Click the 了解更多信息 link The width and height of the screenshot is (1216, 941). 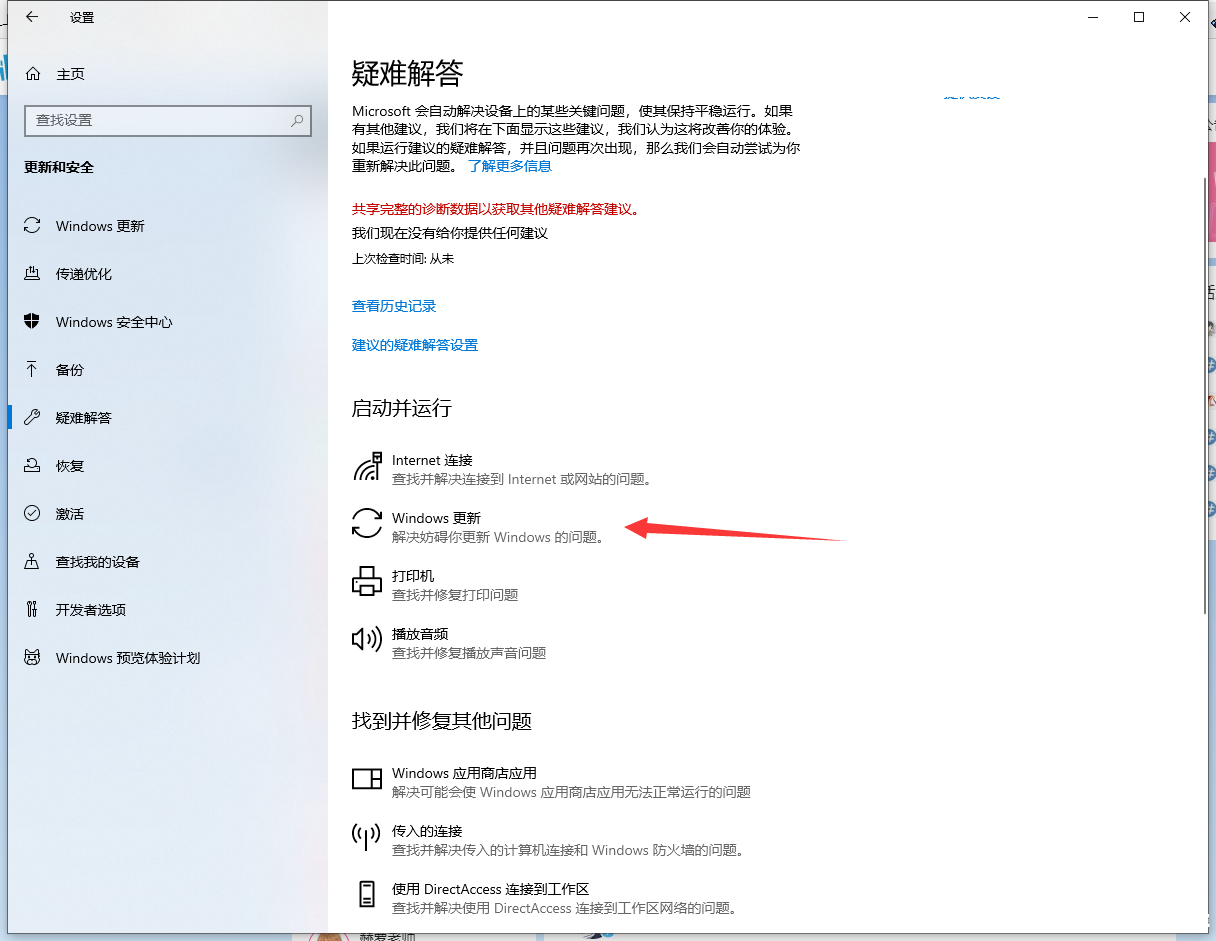(x=510, y=166)
